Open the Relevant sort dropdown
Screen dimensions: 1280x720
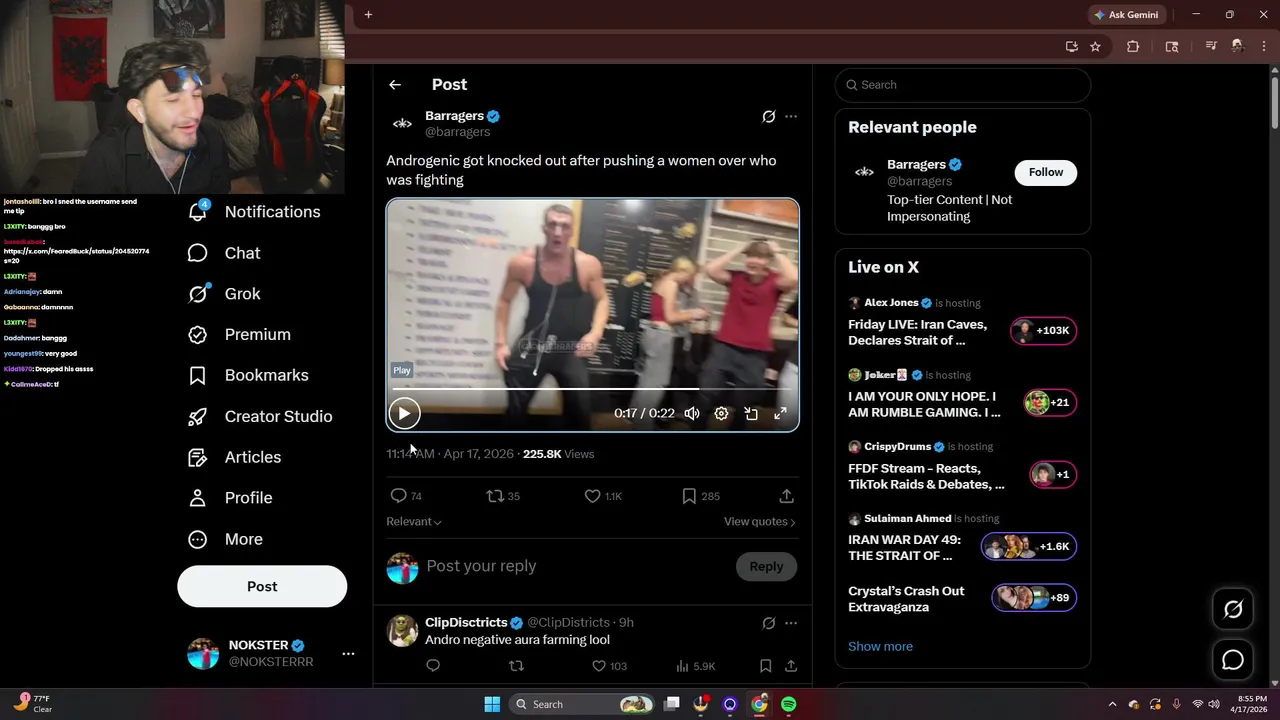tap(414, 522)
